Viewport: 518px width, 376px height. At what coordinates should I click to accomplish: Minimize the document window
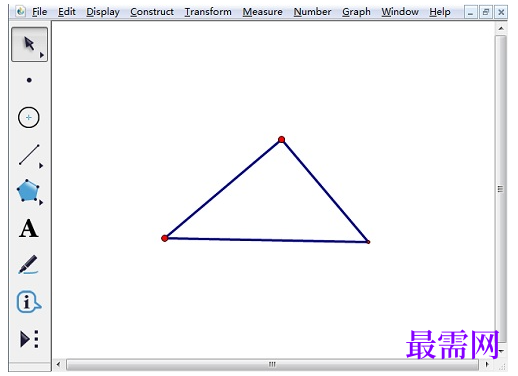coord(470,13)
